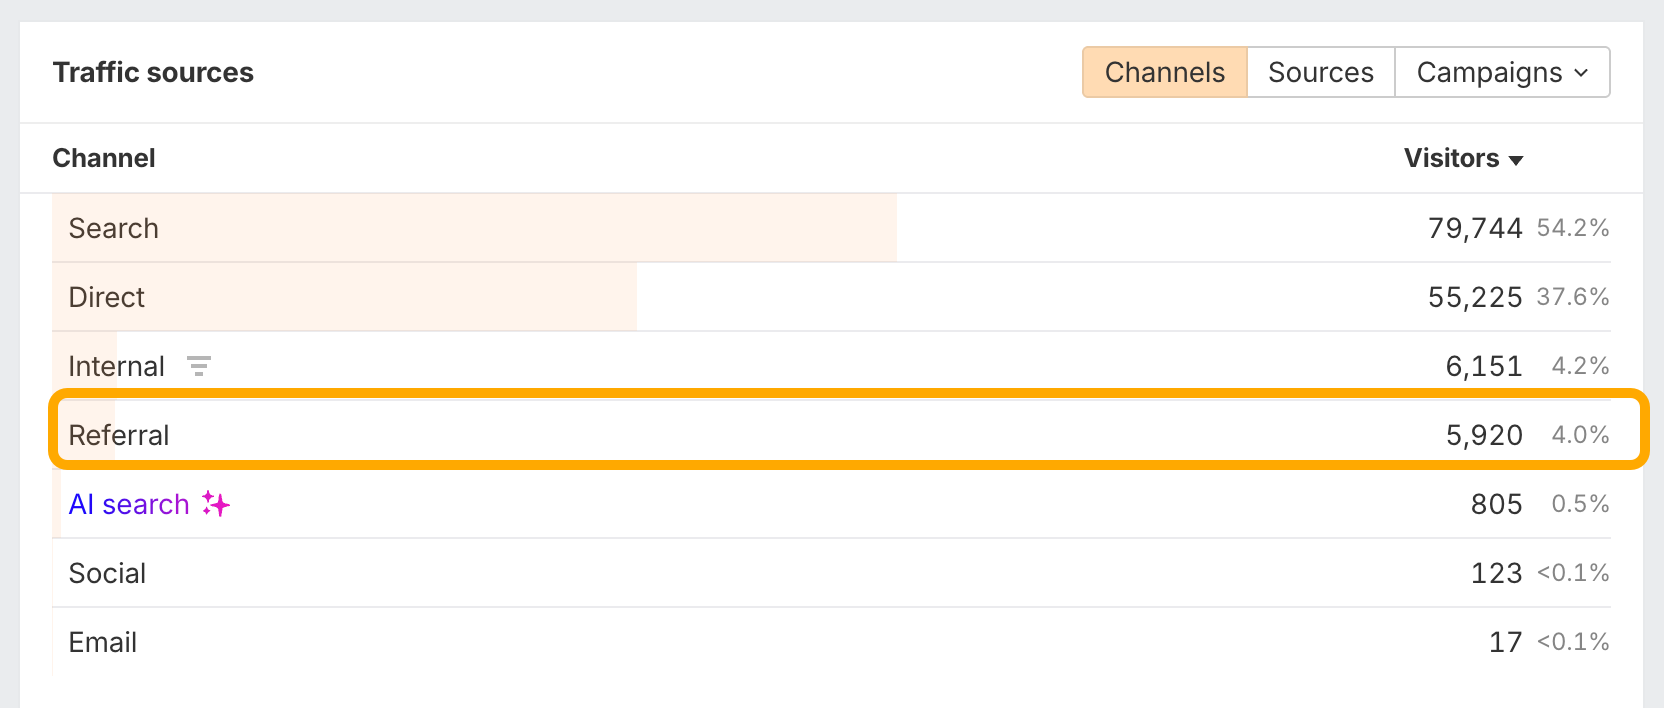Open the AI search link
The height and width of the screenshot is (708, 1664).
129,504
